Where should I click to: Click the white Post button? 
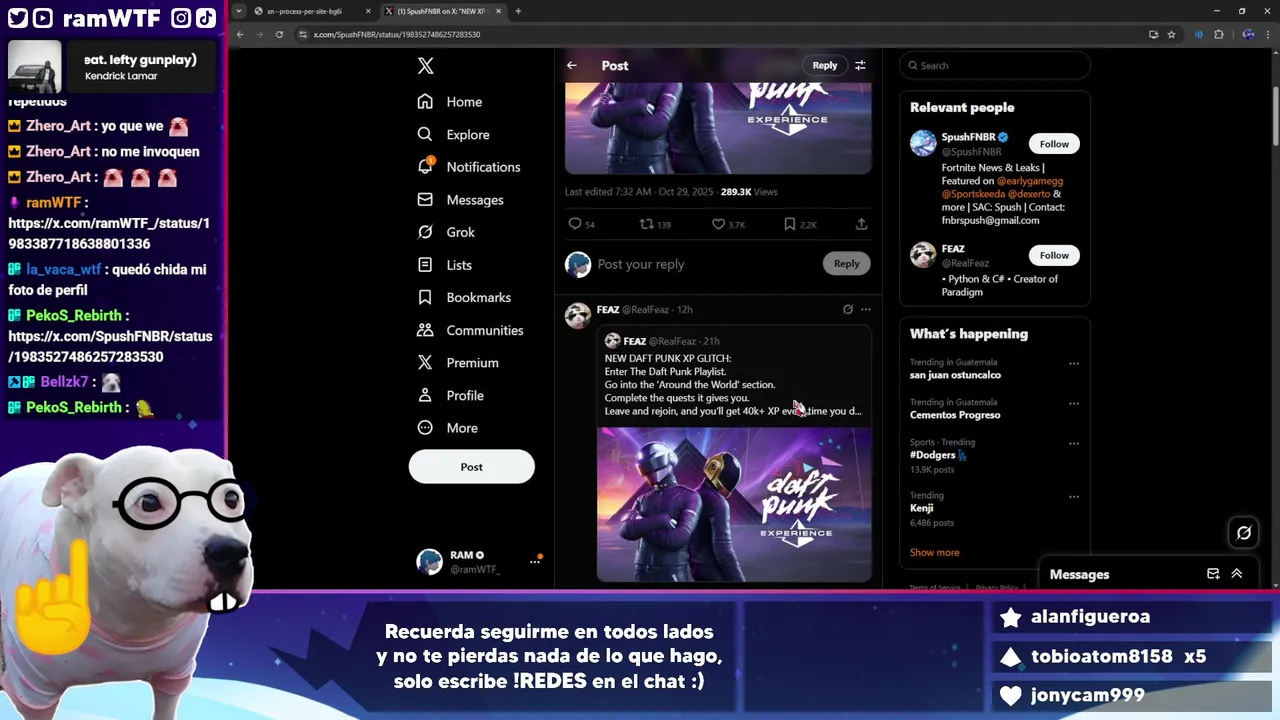coord(472,467)
